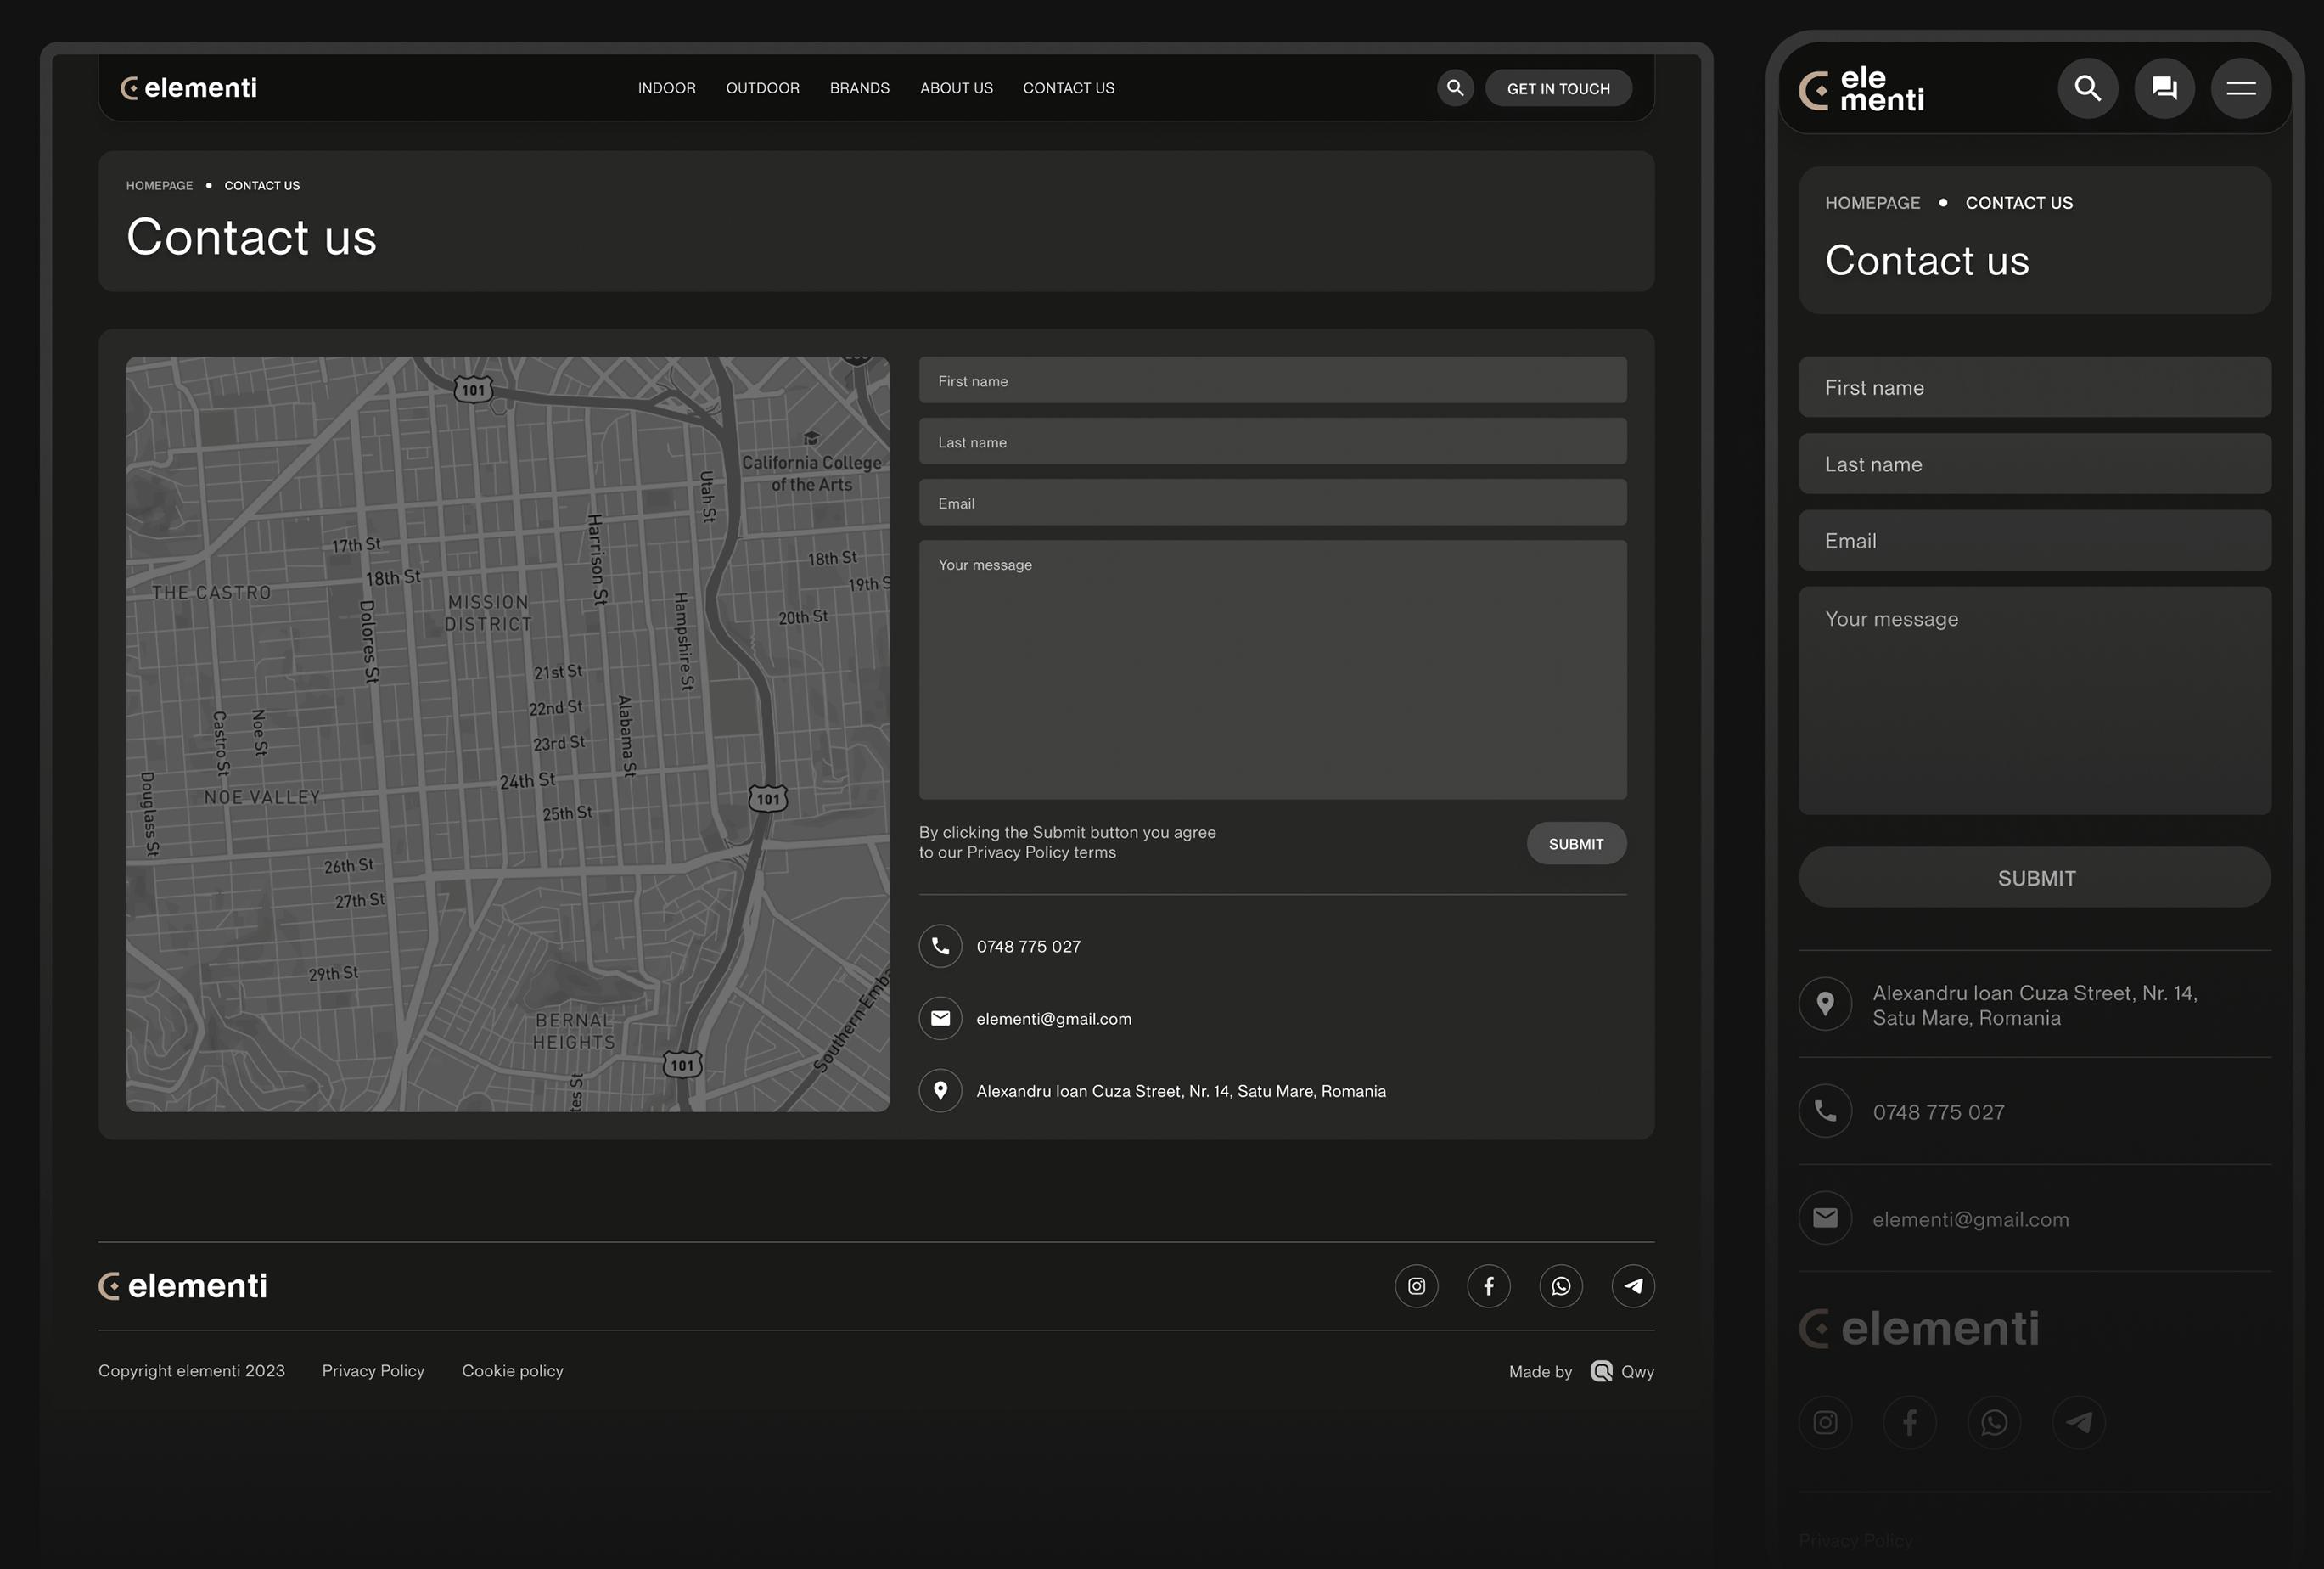Open WhatsApp from desktop footer icons

point(1561,1286)
